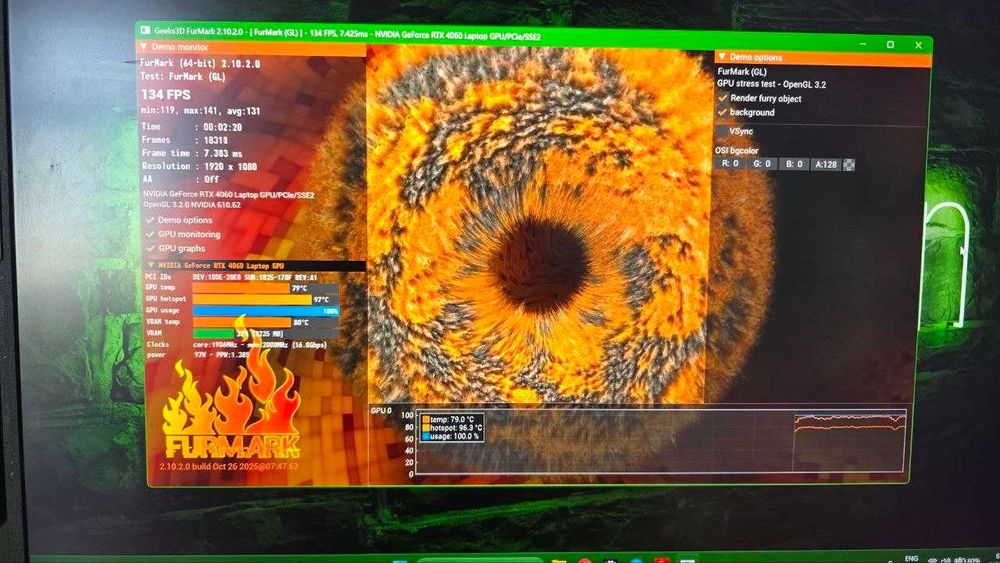This screenshot has height=563, width=1000.
Task: Click the FurMark (64-bit) 2.10.2.0 text
Action: coord(200,64)
